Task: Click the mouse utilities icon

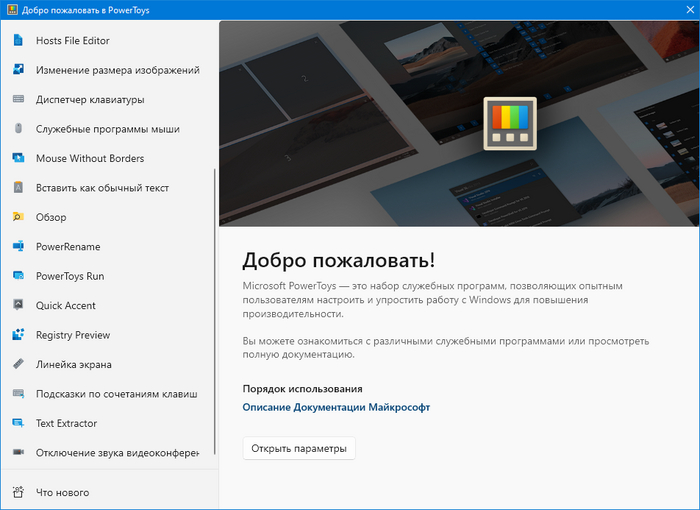Action: 18,129
